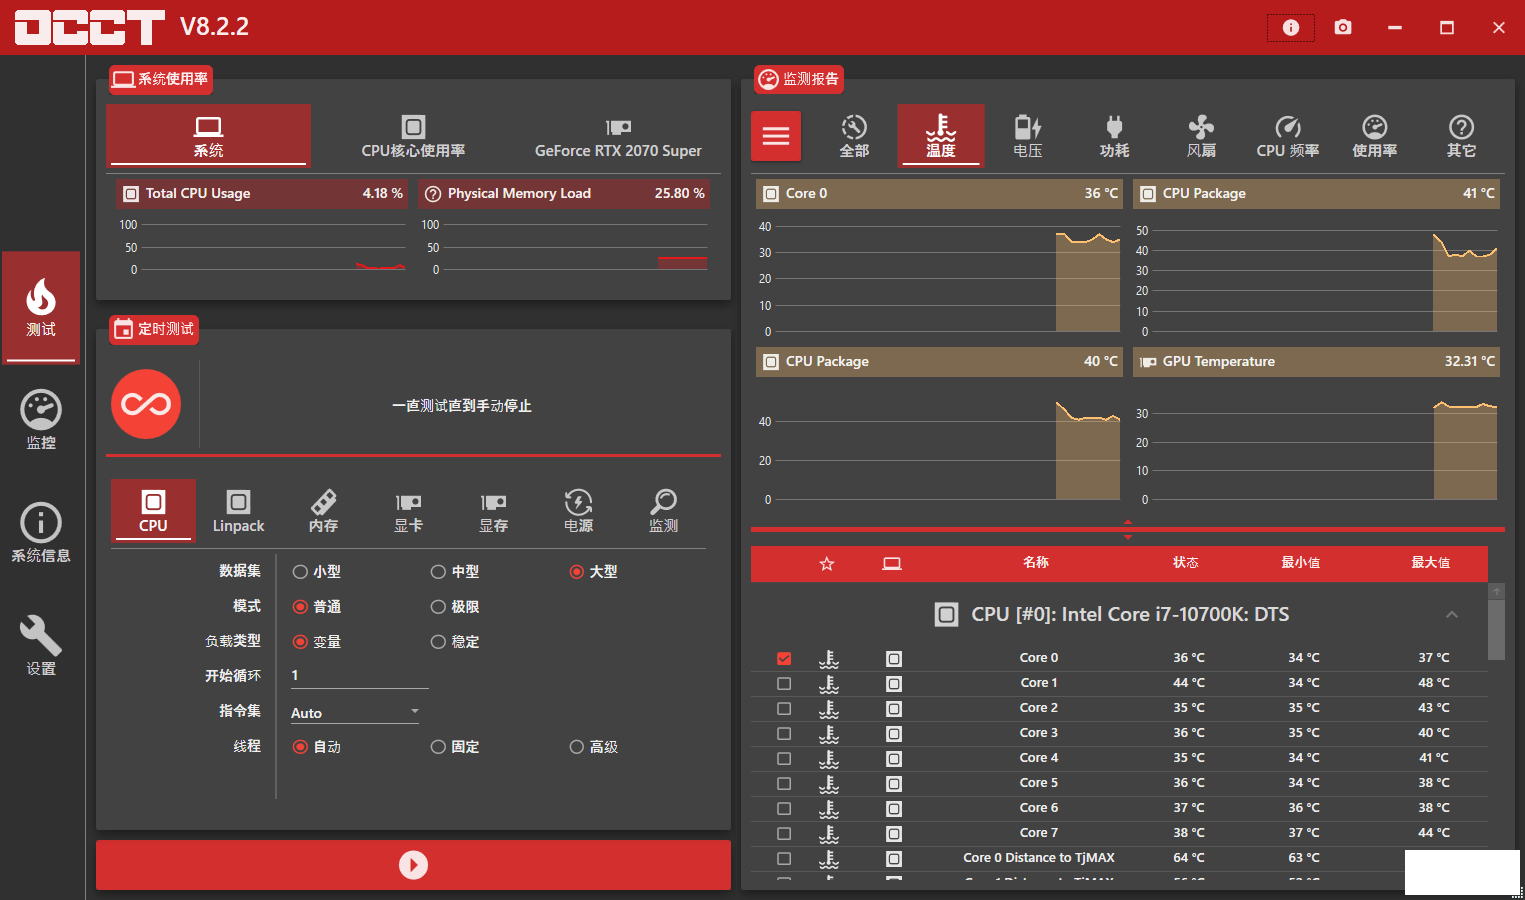Check the Core 2 graph checkbox

[x=784, y=708]
